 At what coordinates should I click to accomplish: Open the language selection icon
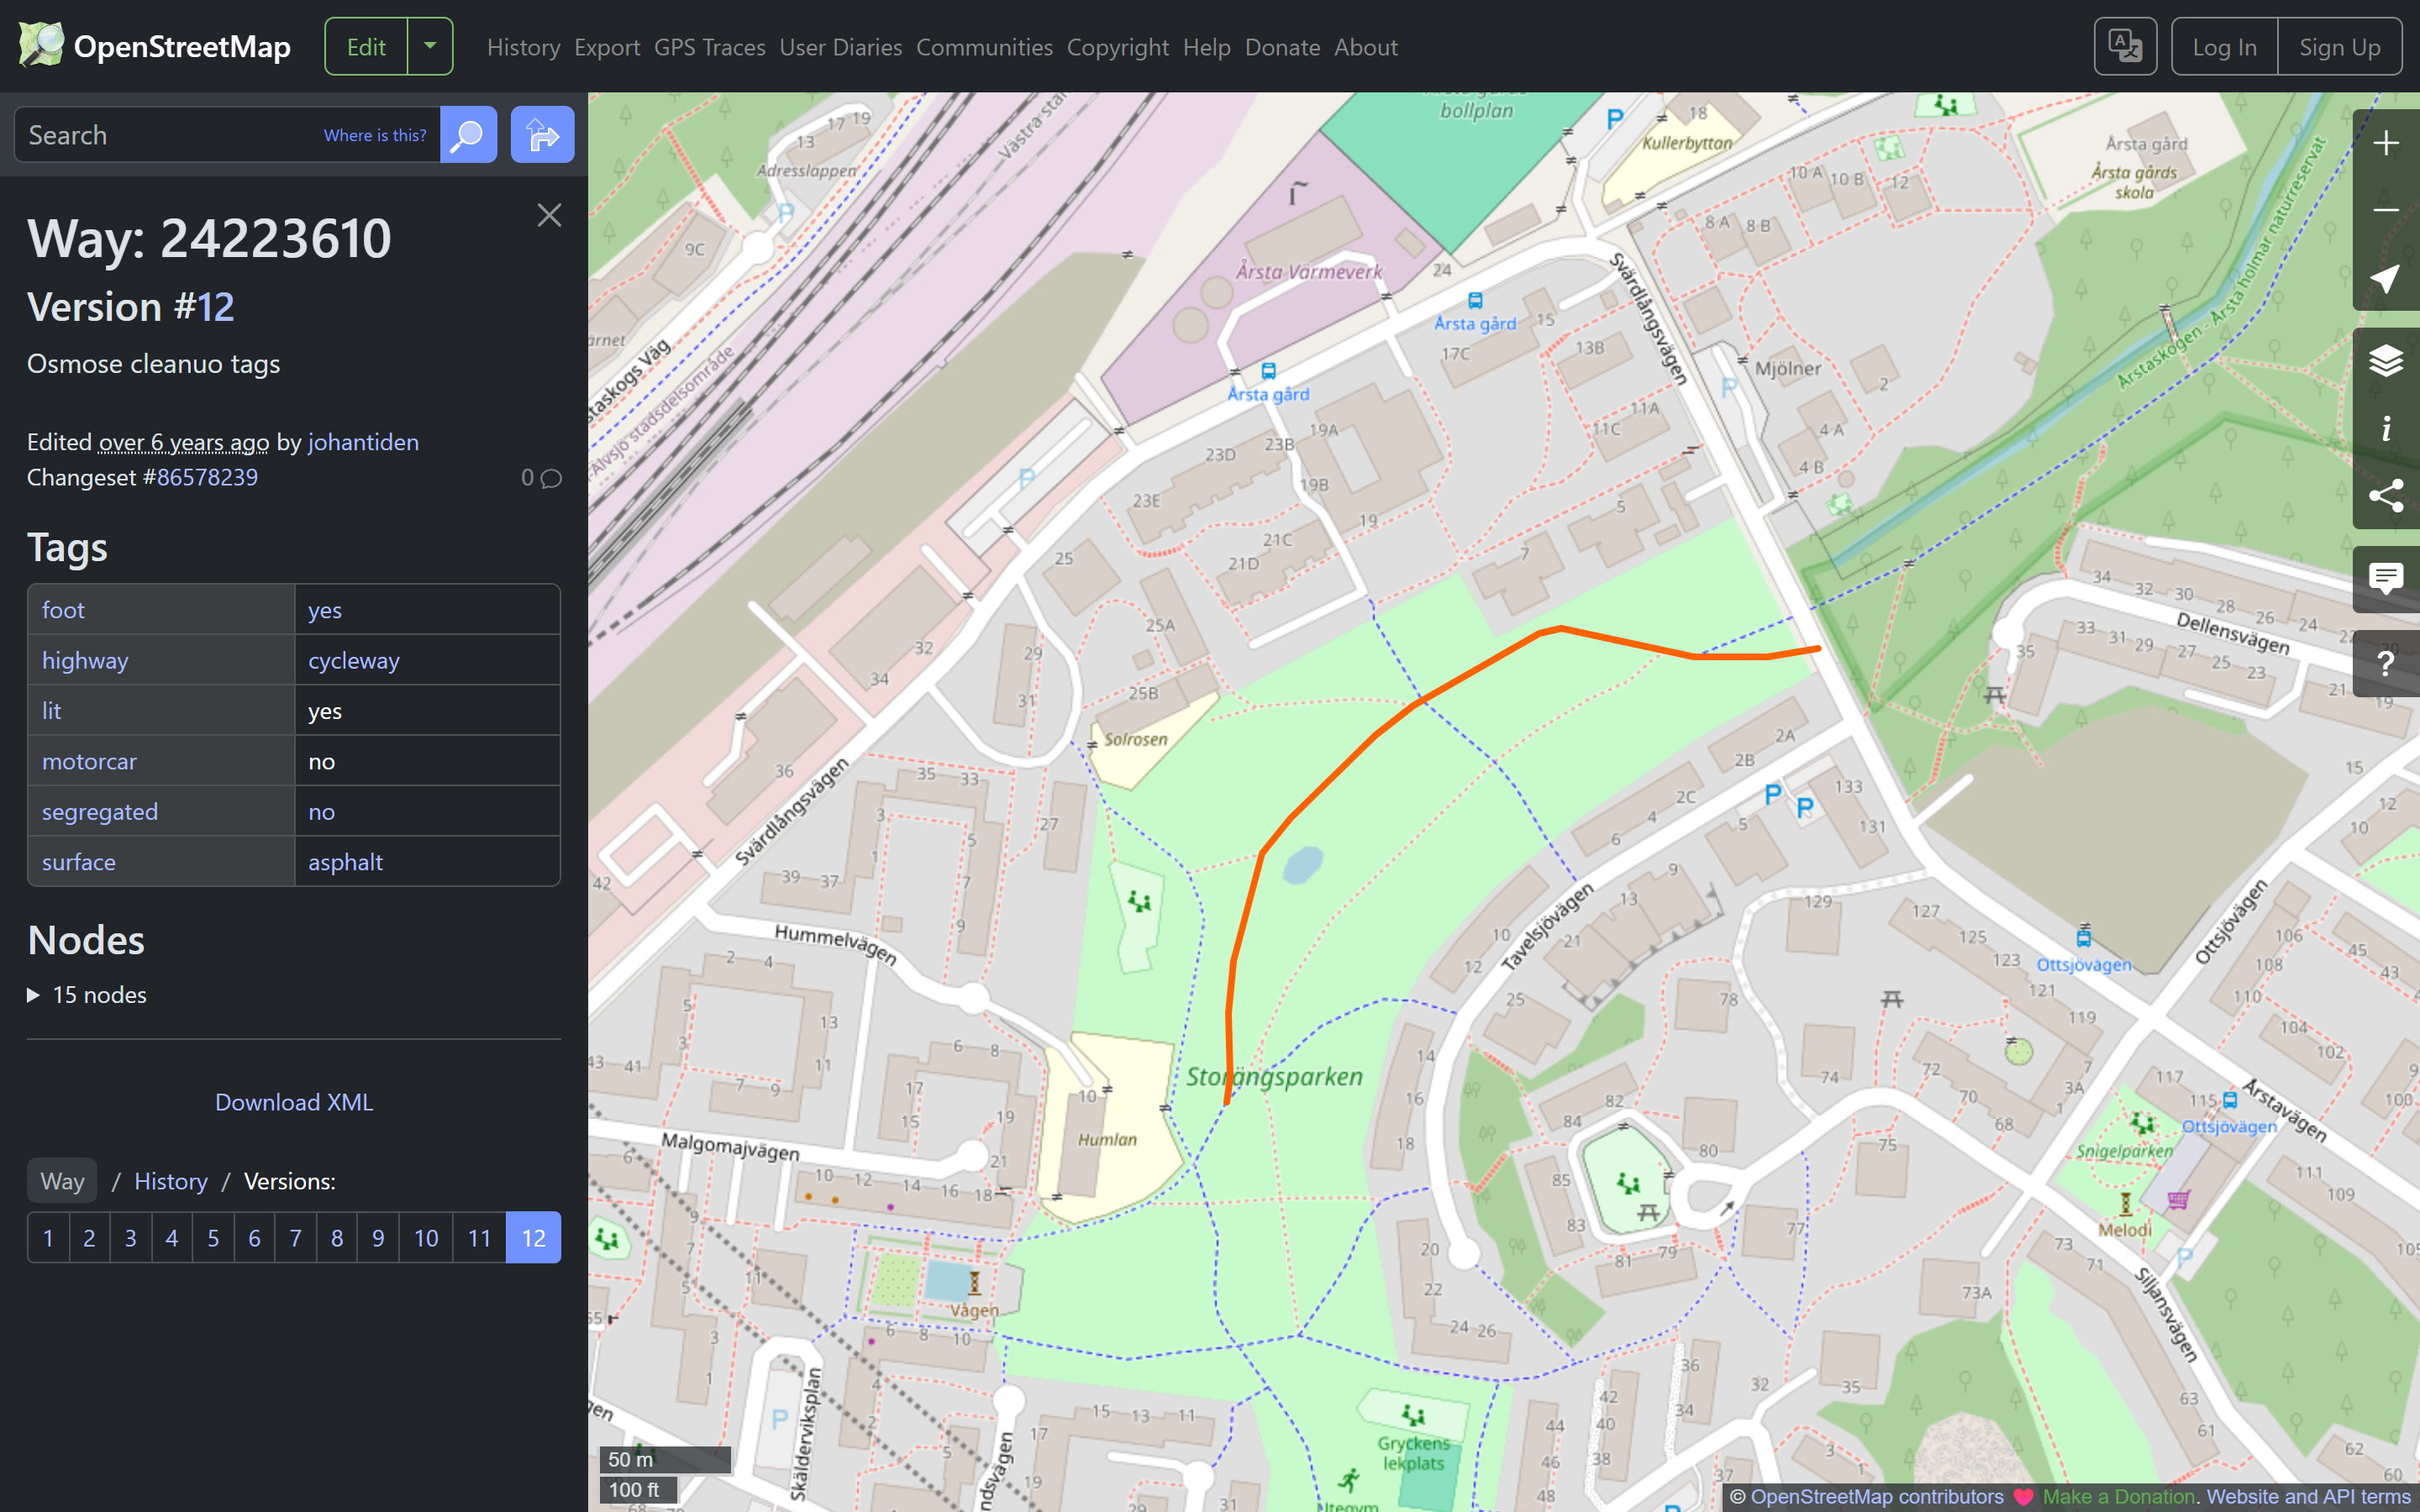pos(2125,46)
